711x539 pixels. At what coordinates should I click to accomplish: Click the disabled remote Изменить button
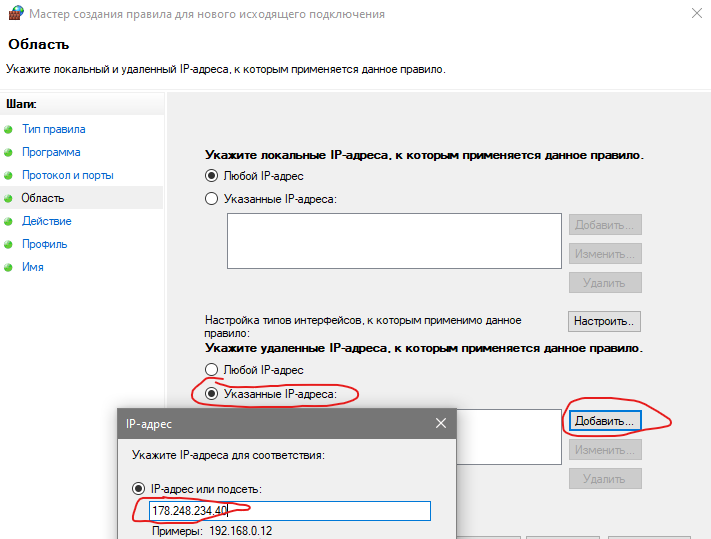[x=605, y=450]
